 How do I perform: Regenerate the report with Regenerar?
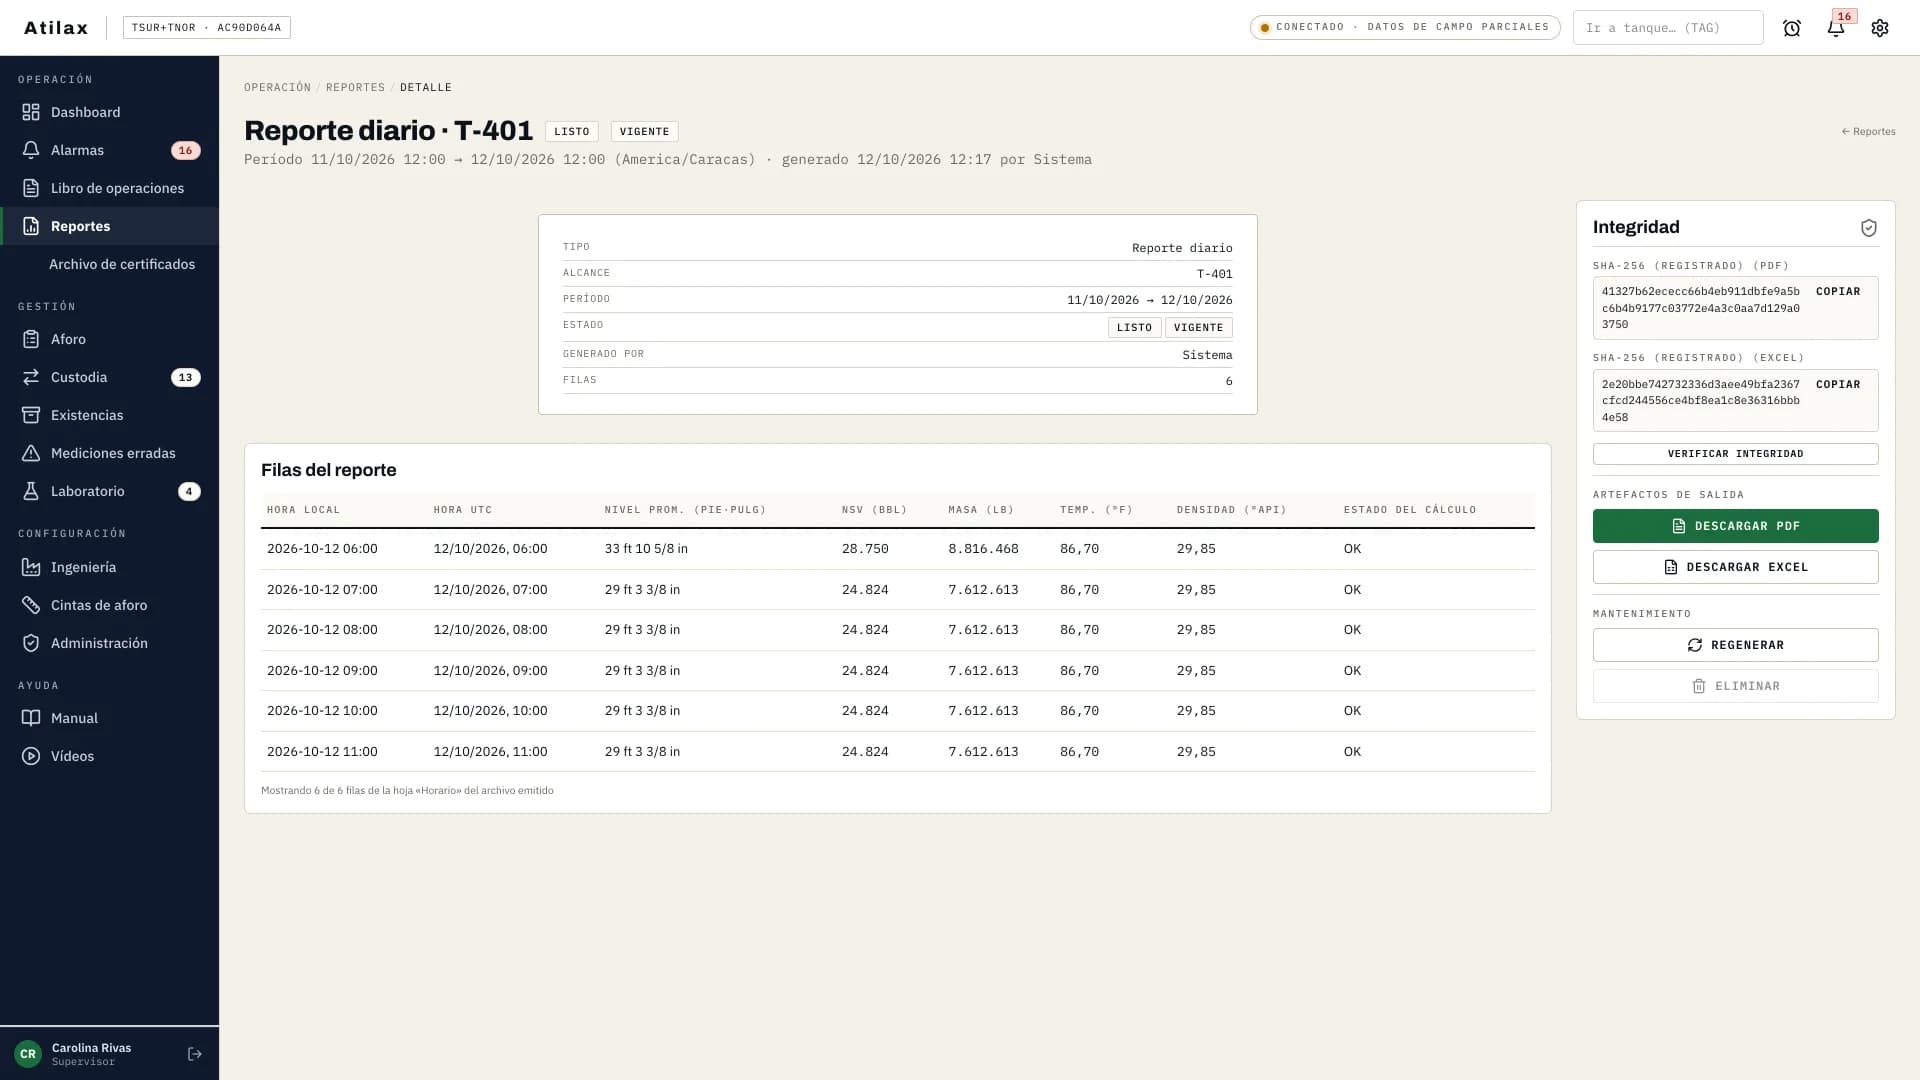[x=1735, y=645]
